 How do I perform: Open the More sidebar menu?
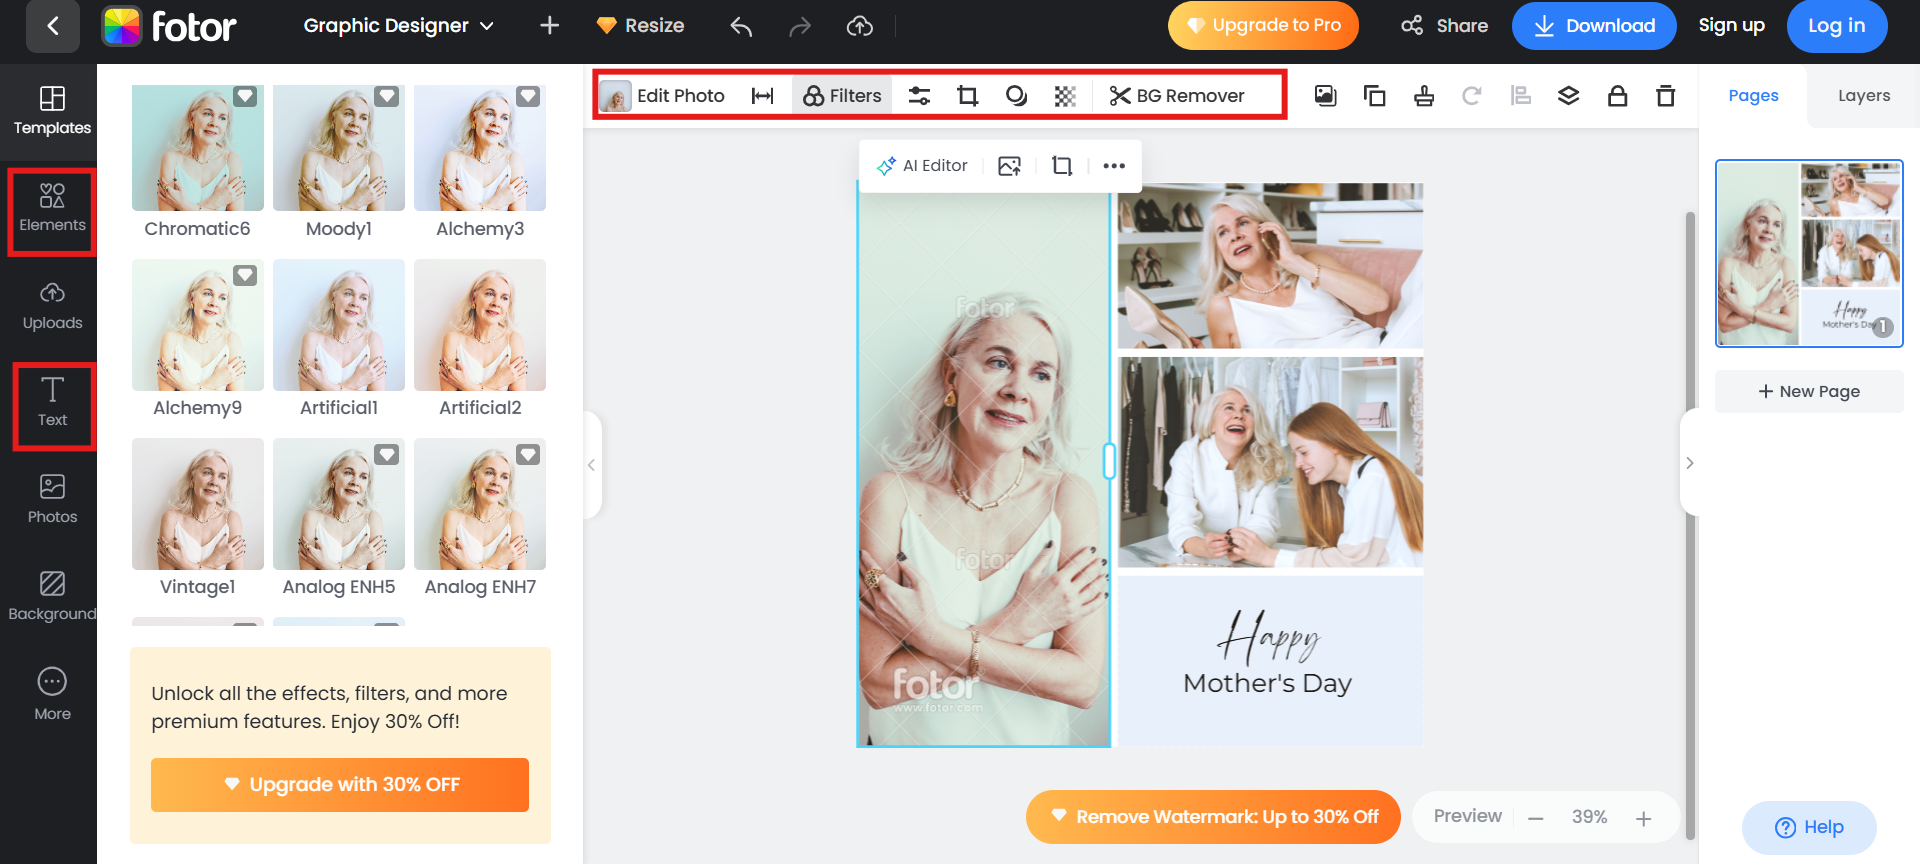click(x=52, y=695)
